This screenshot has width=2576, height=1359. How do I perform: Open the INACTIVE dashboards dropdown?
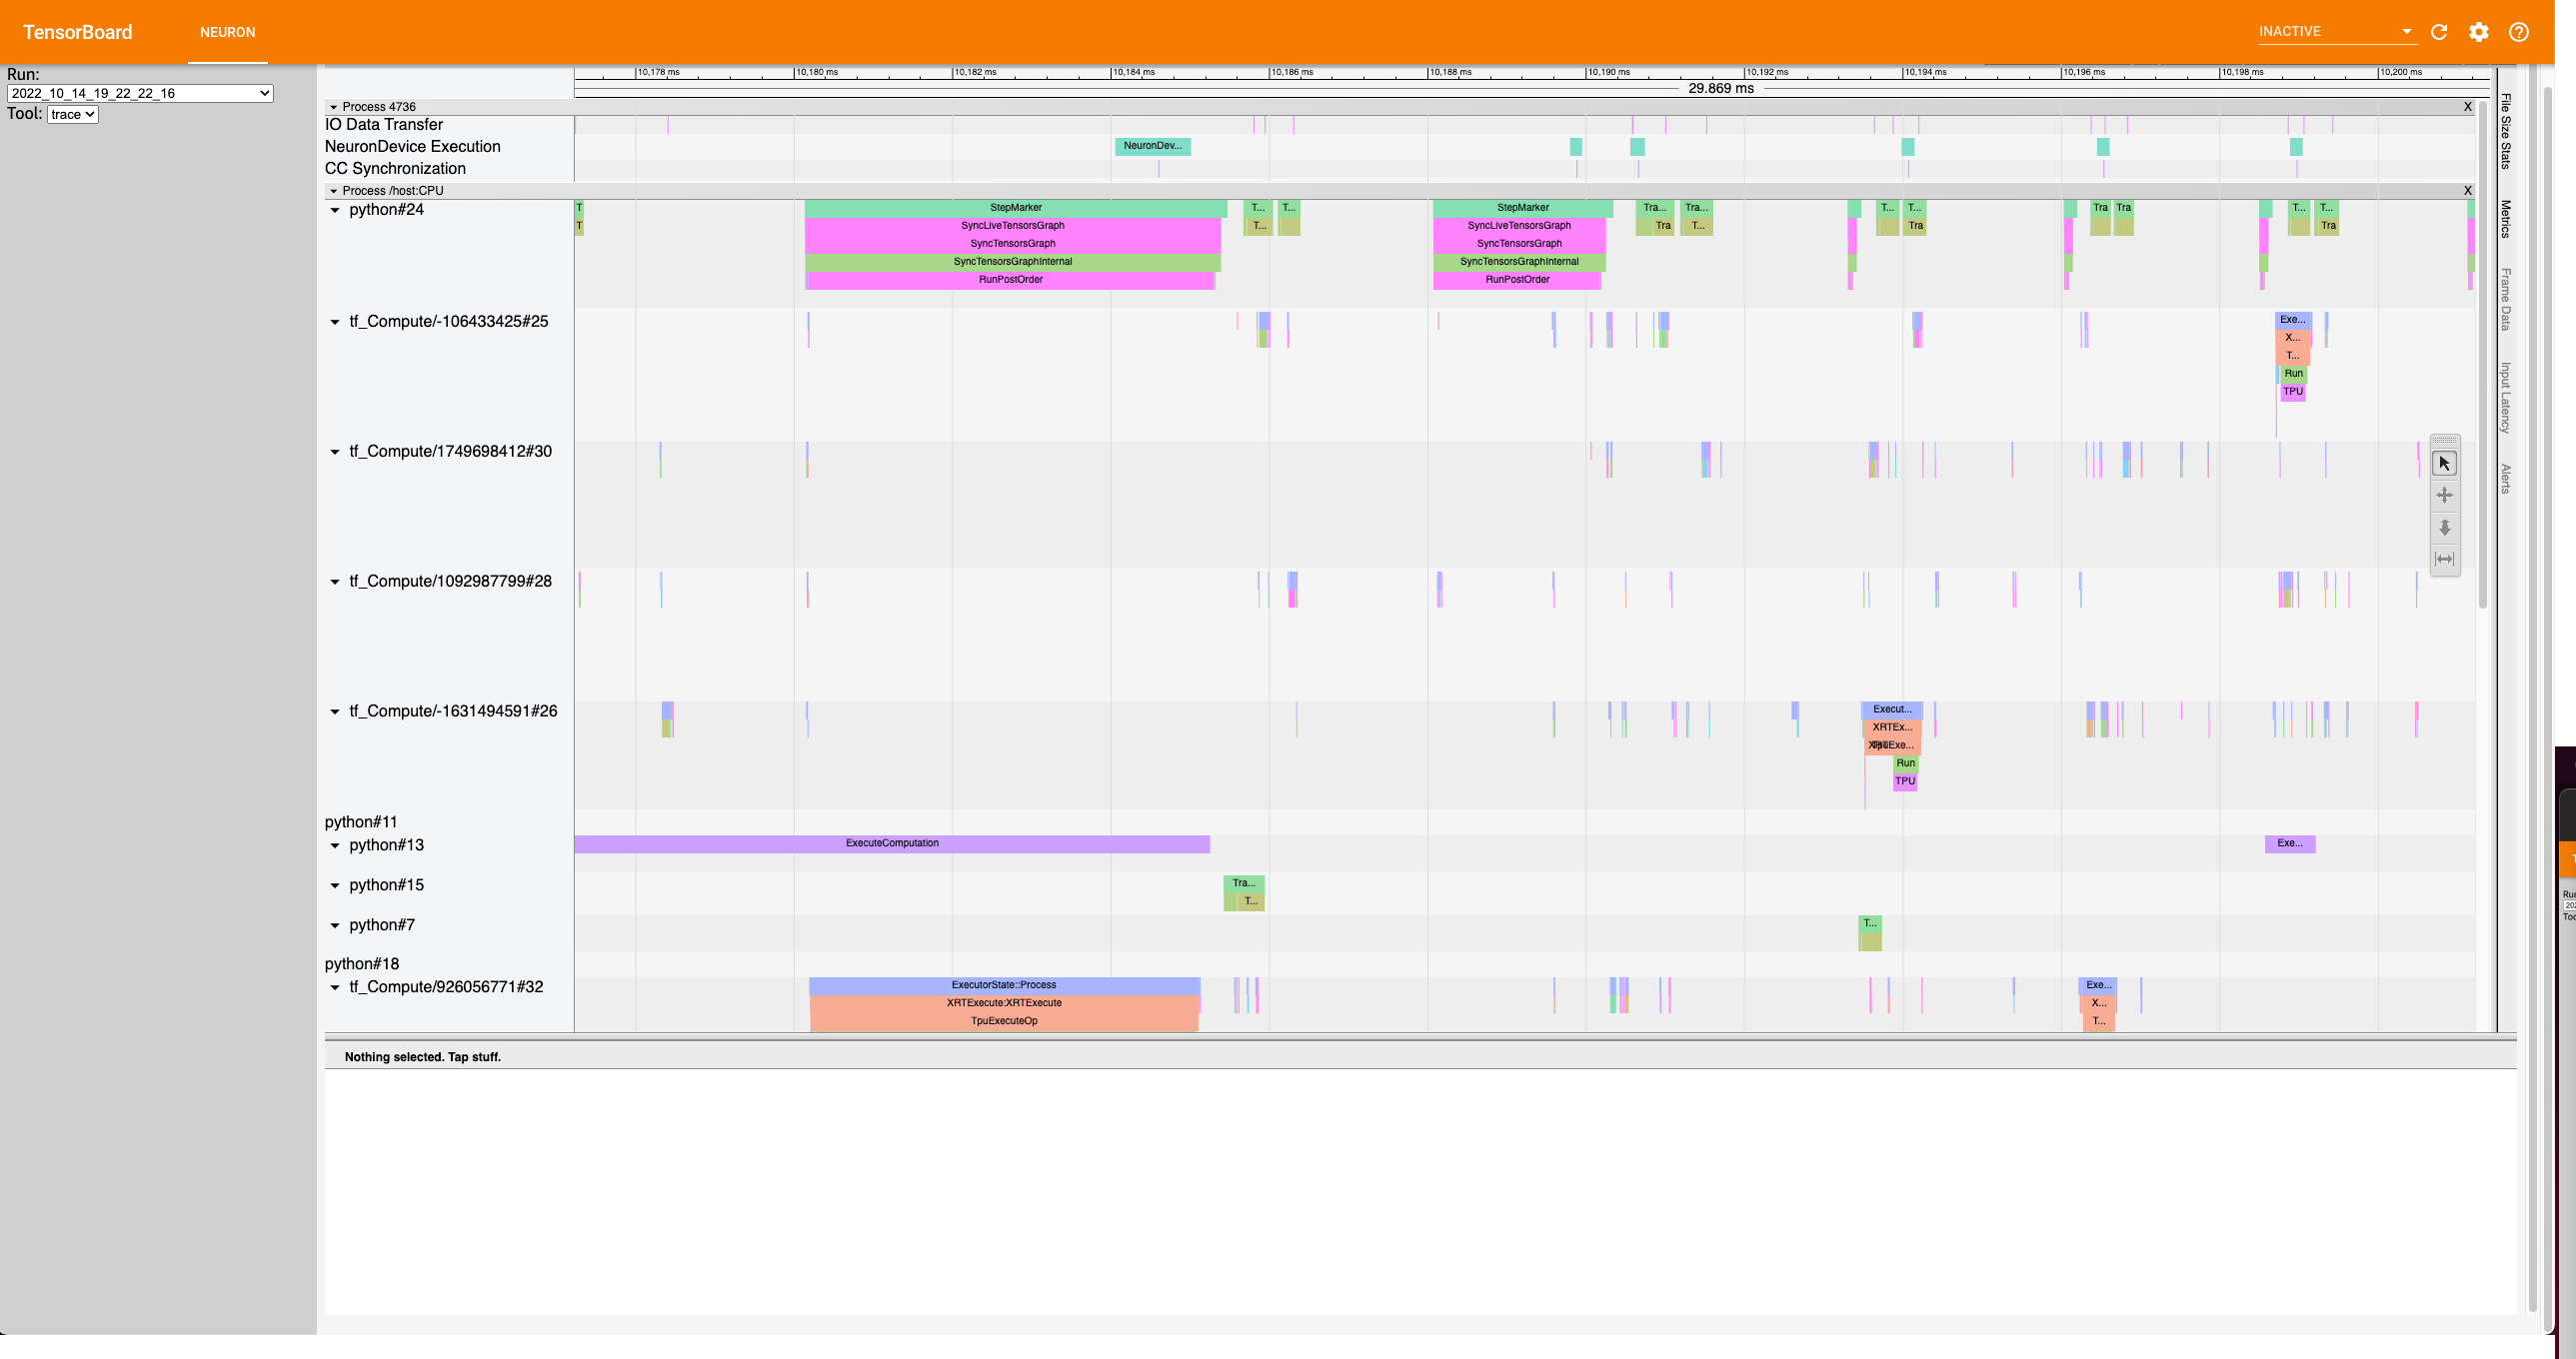2337,31
